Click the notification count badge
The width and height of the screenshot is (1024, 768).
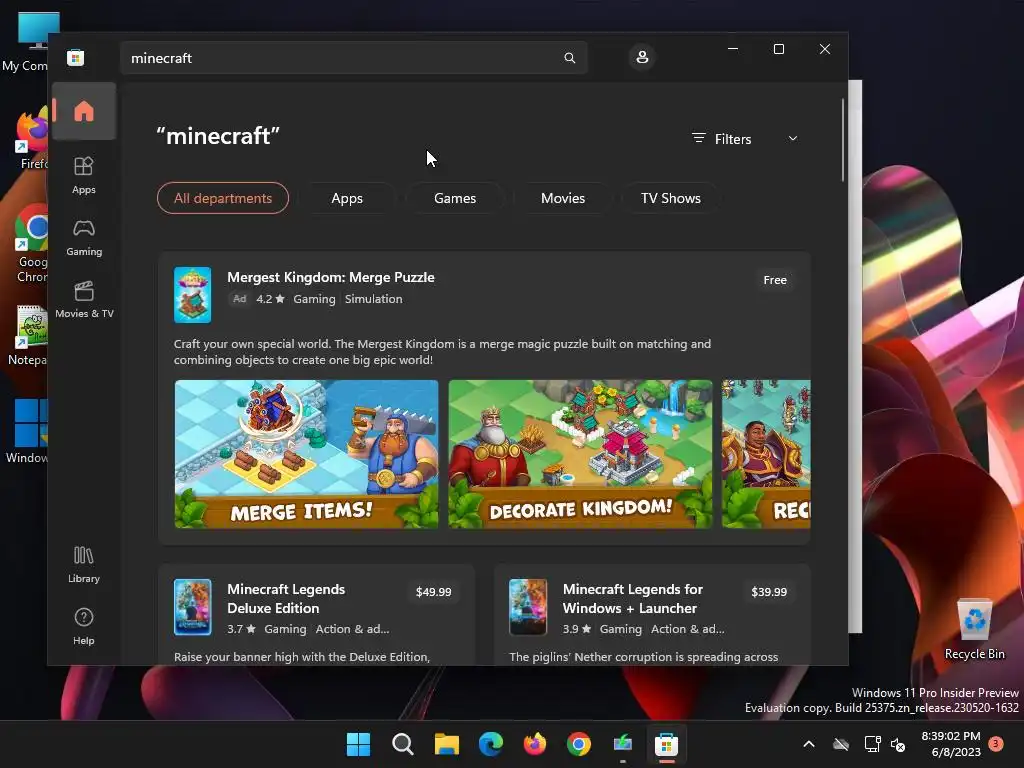click(x=996, y=743)
